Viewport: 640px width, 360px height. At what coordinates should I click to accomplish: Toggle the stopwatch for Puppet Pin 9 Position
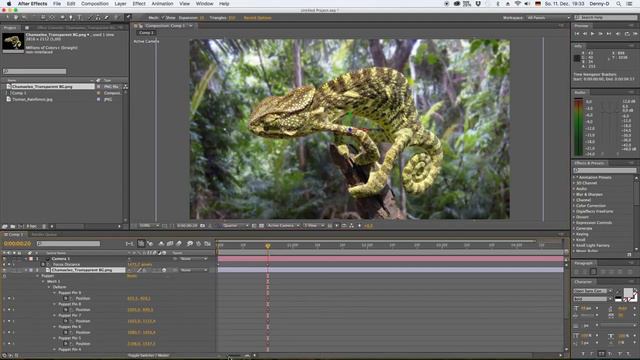[x=66, y=298]
